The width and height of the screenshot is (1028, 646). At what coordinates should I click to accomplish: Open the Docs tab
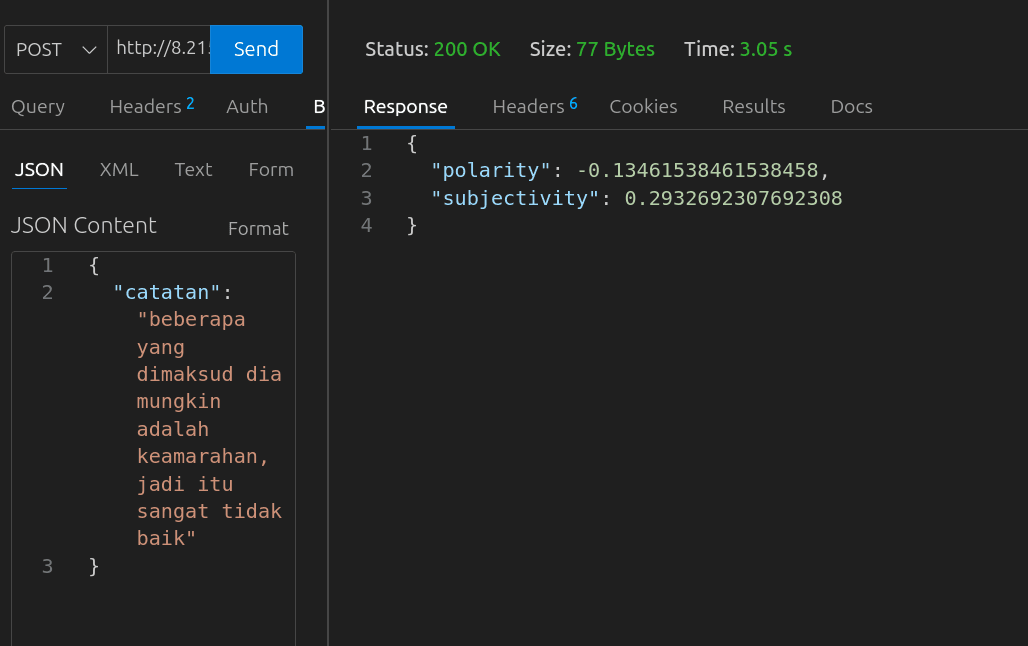pyautogui.click(x=851, y=106)
